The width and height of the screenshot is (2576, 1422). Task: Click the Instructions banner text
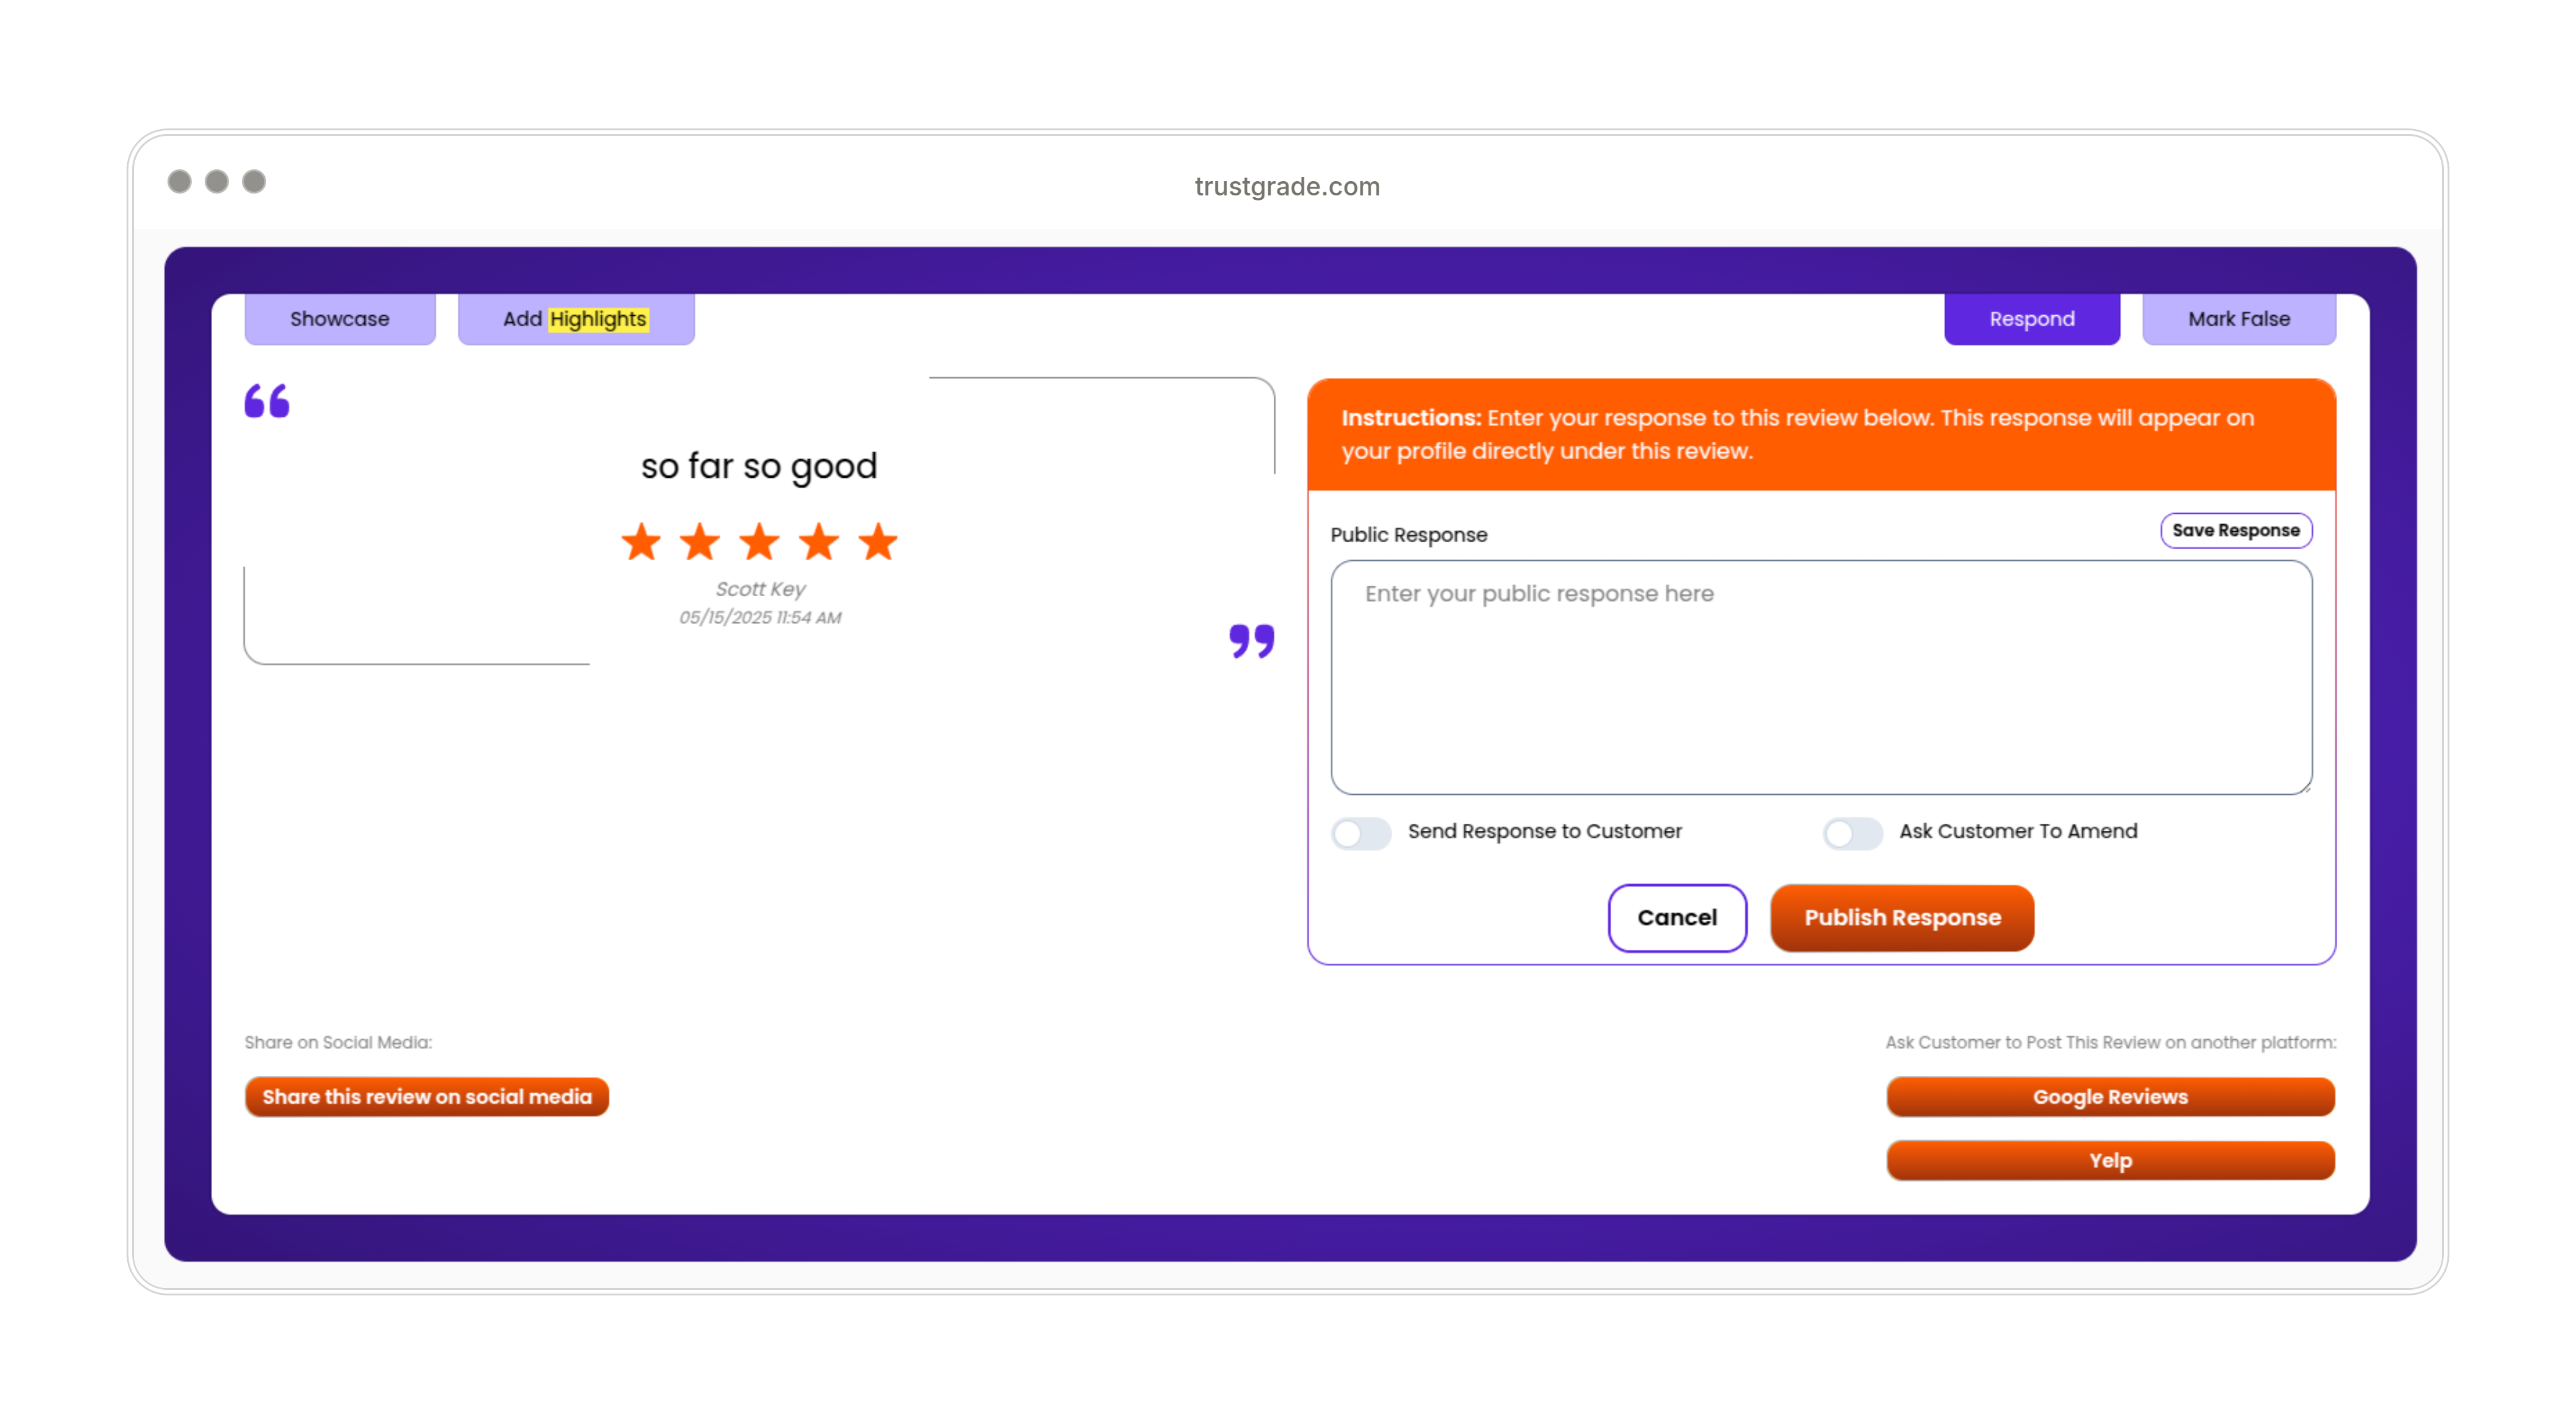(1798, 434)
